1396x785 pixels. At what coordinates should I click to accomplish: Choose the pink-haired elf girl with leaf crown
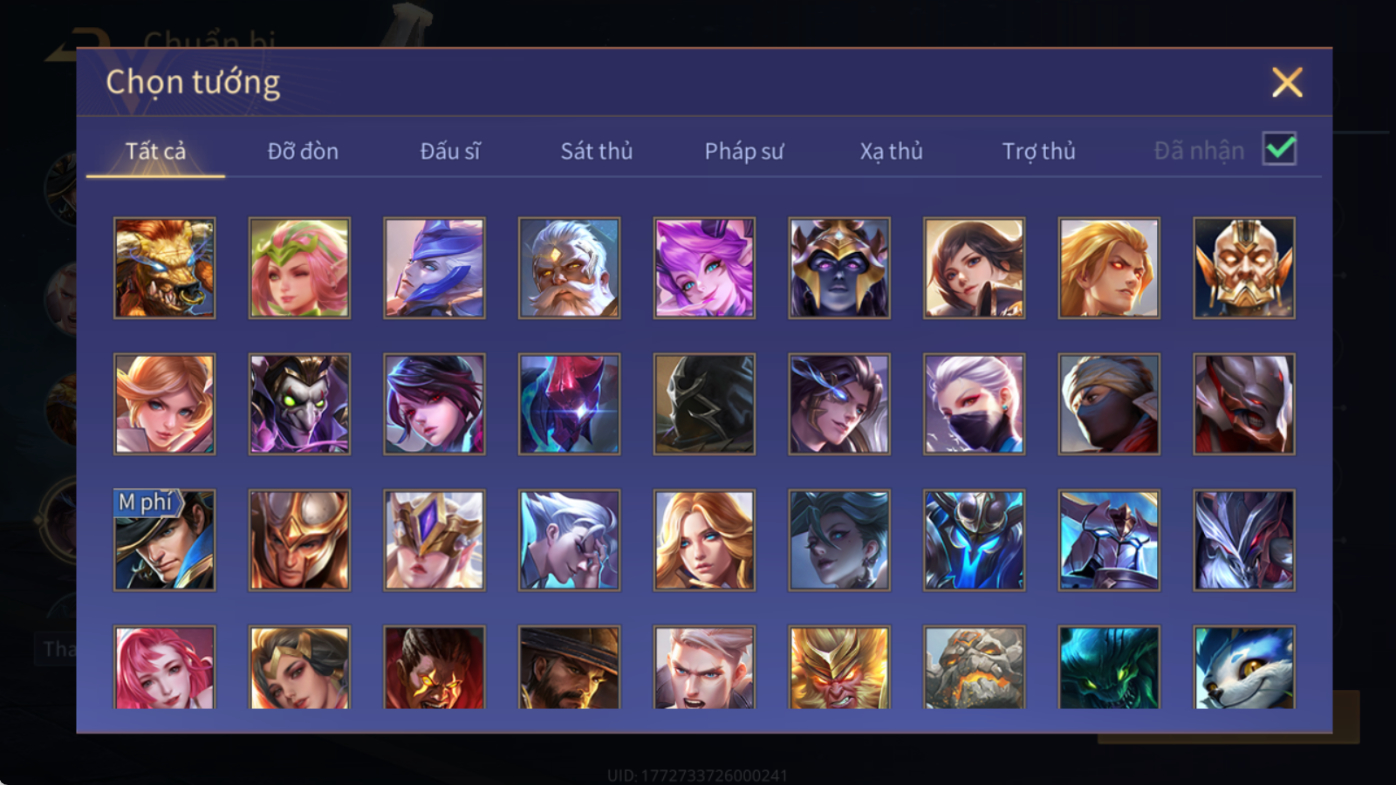[x=299, y=268]
